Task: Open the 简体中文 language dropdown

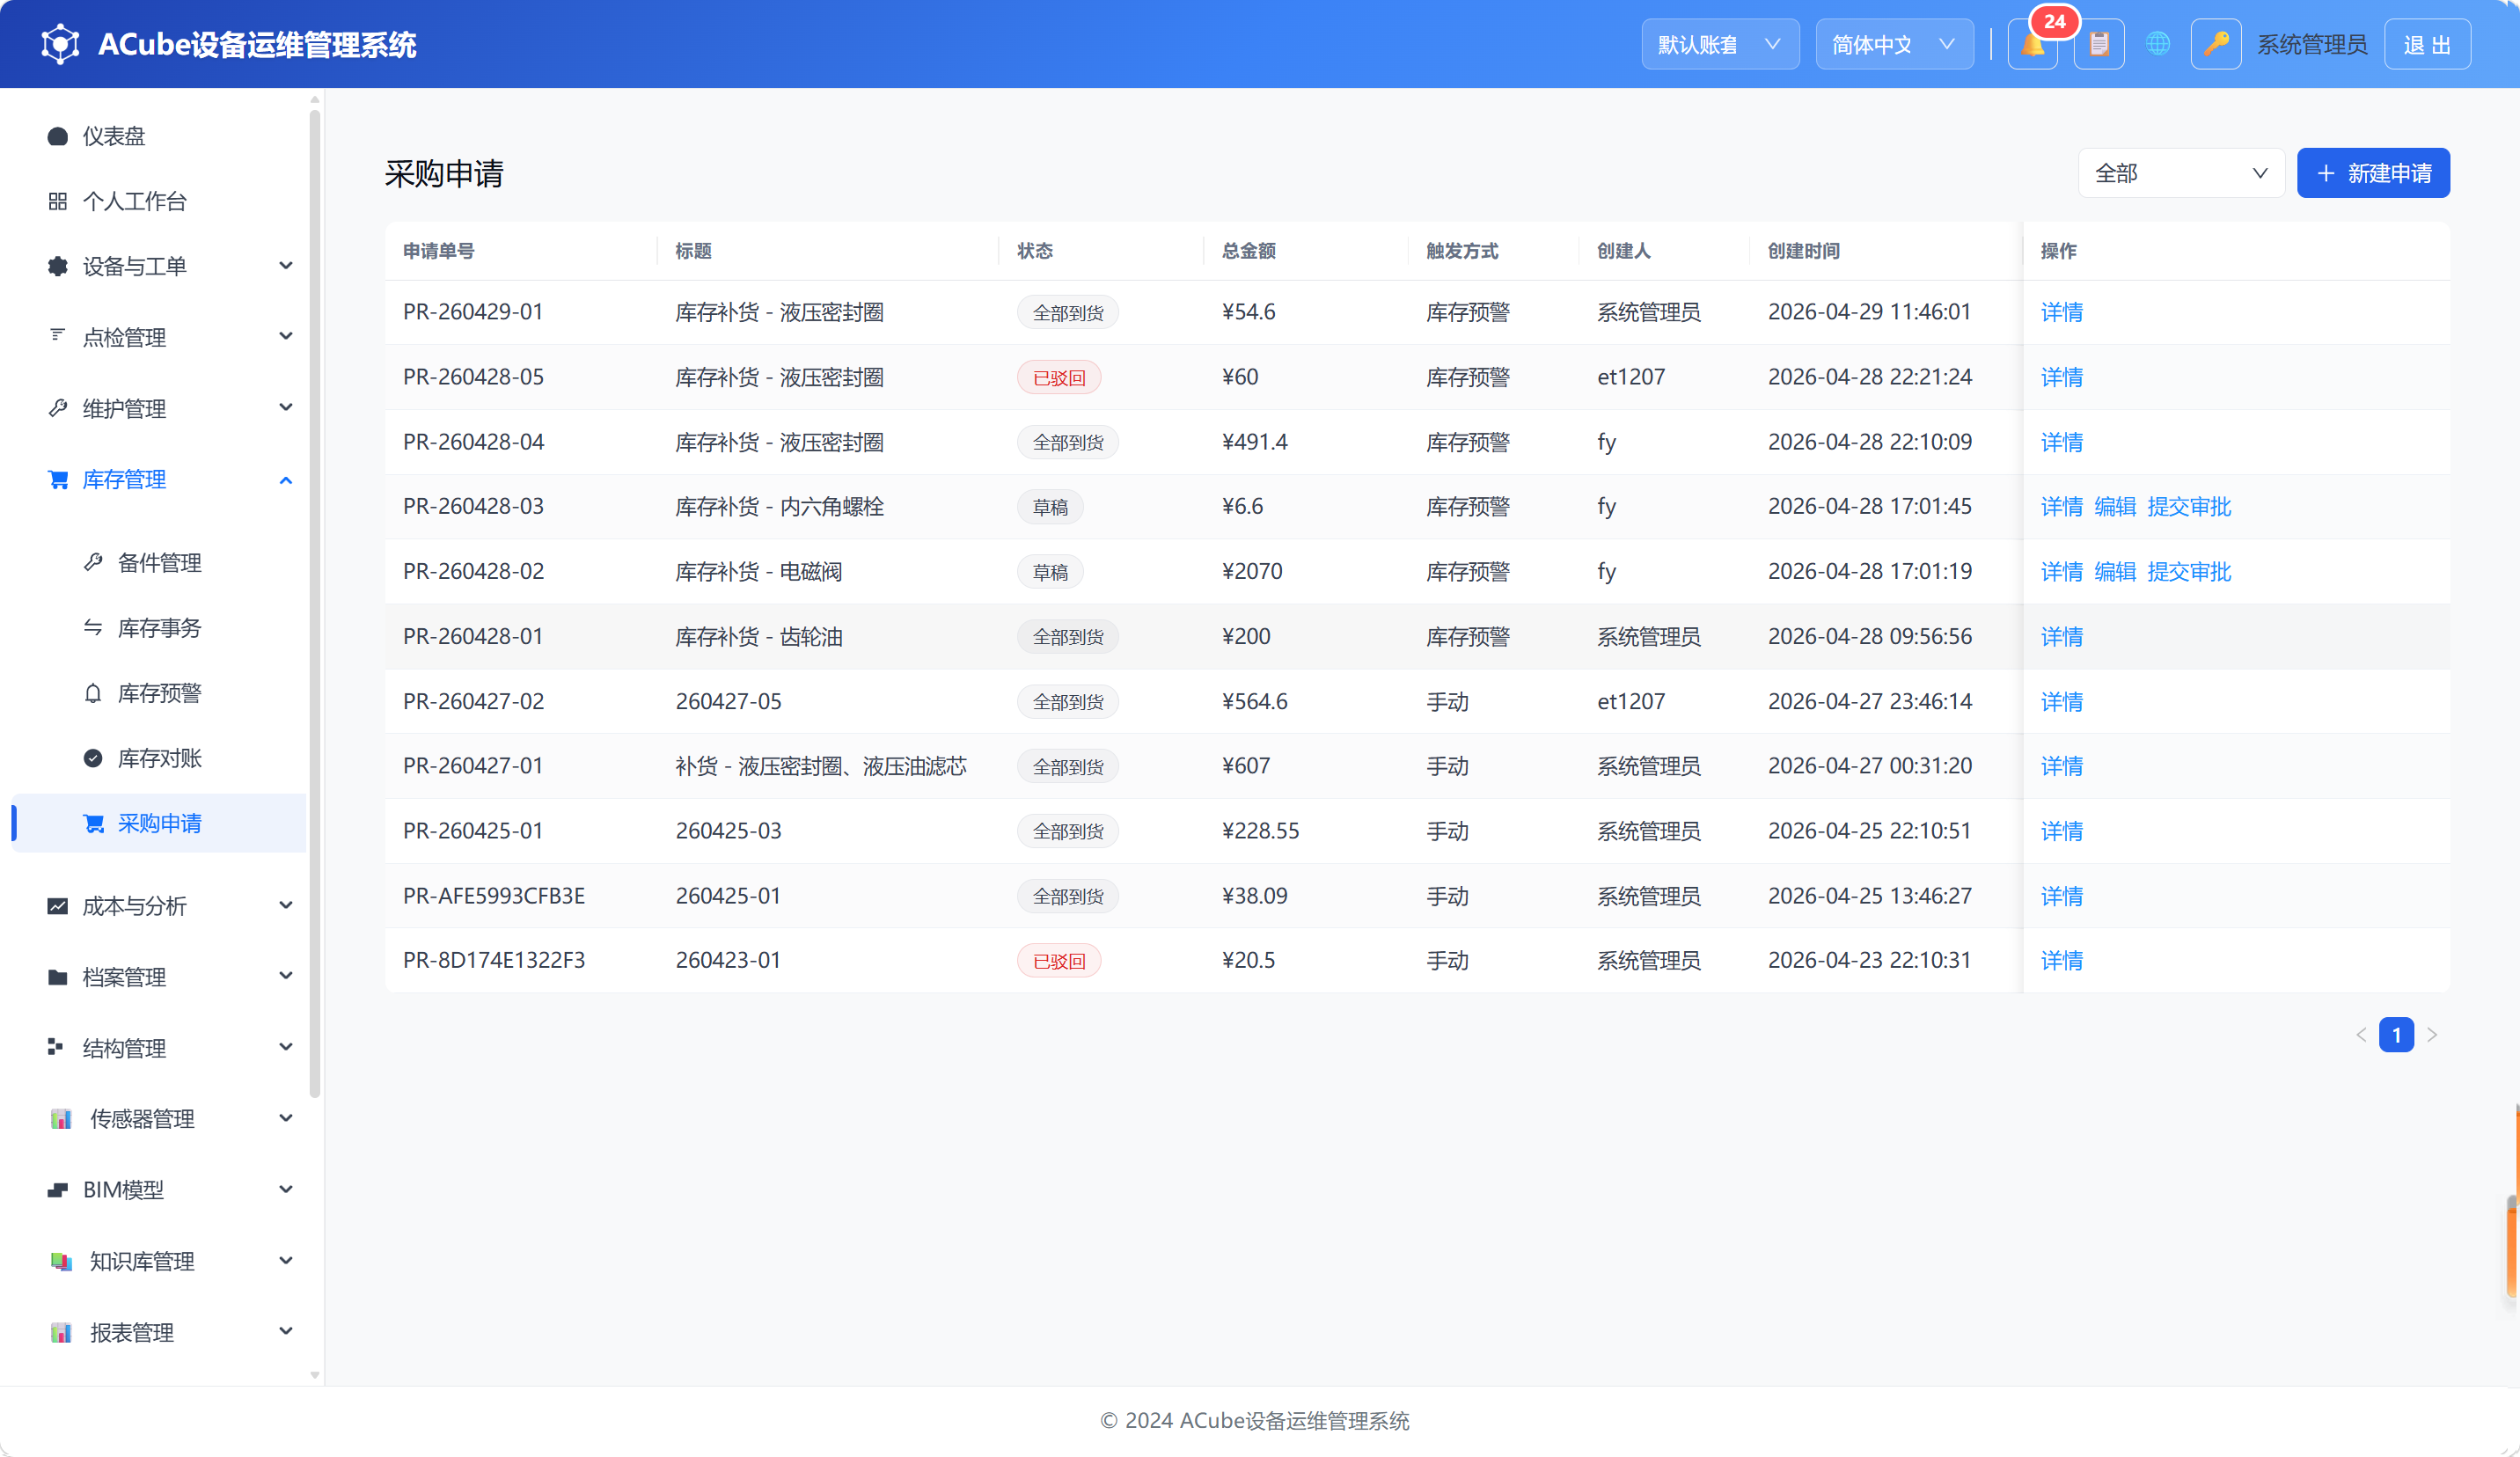Action: 1894,44
